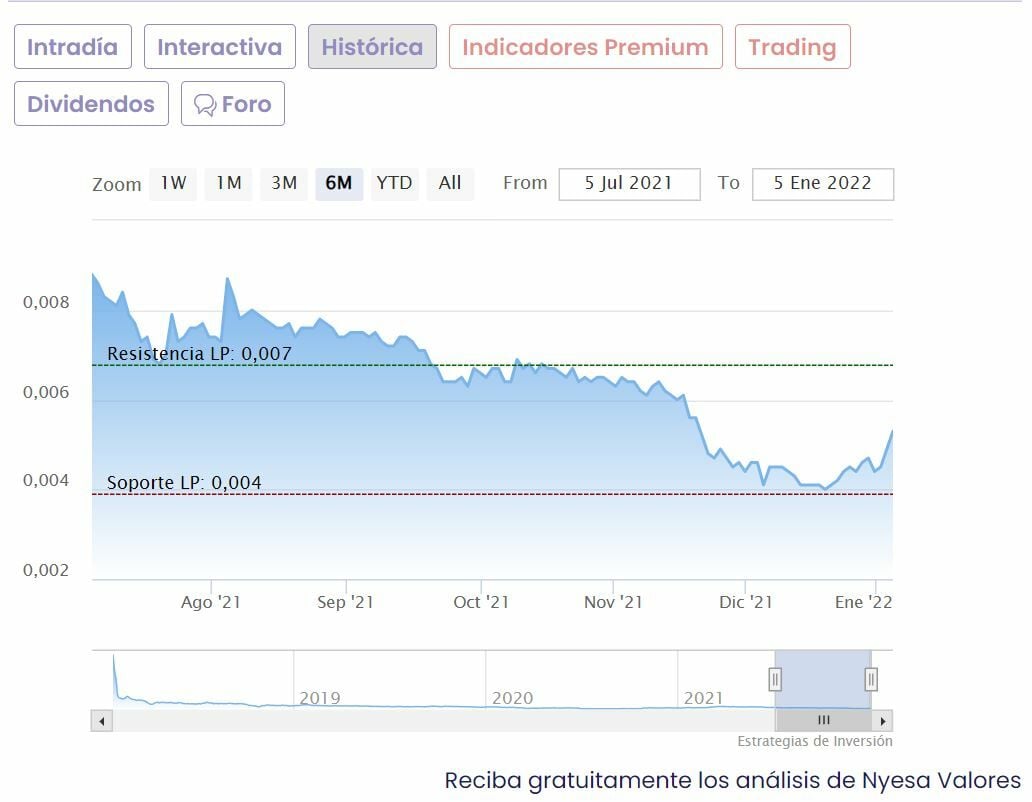Open the Dividendos tab
The width and height of the screenshot is (1032, 802).
click(x=91, y=104)
